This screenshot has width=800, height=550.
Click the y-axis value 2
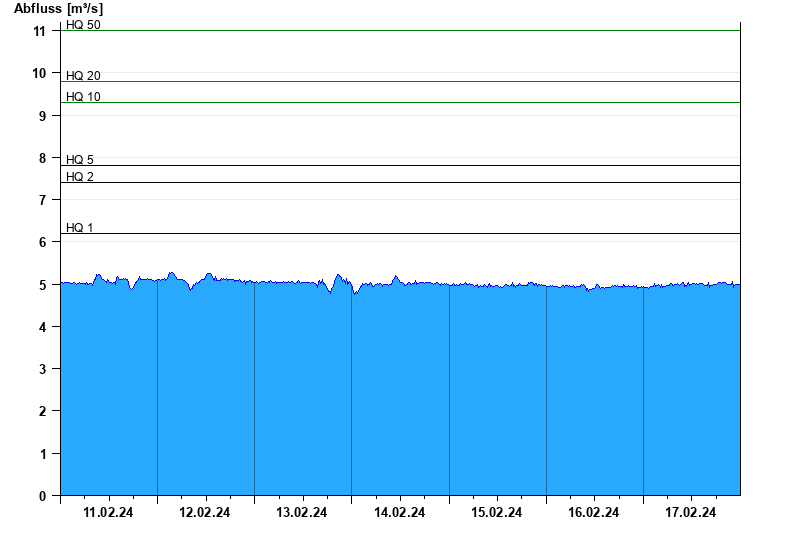point(42,411)
